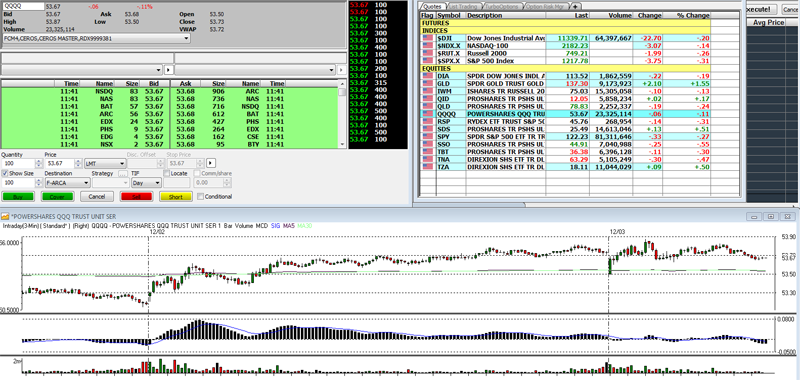Open the Strategy ellipsis button
The height and width of the screenshot is (380, 800).
(x=122, y=173)
